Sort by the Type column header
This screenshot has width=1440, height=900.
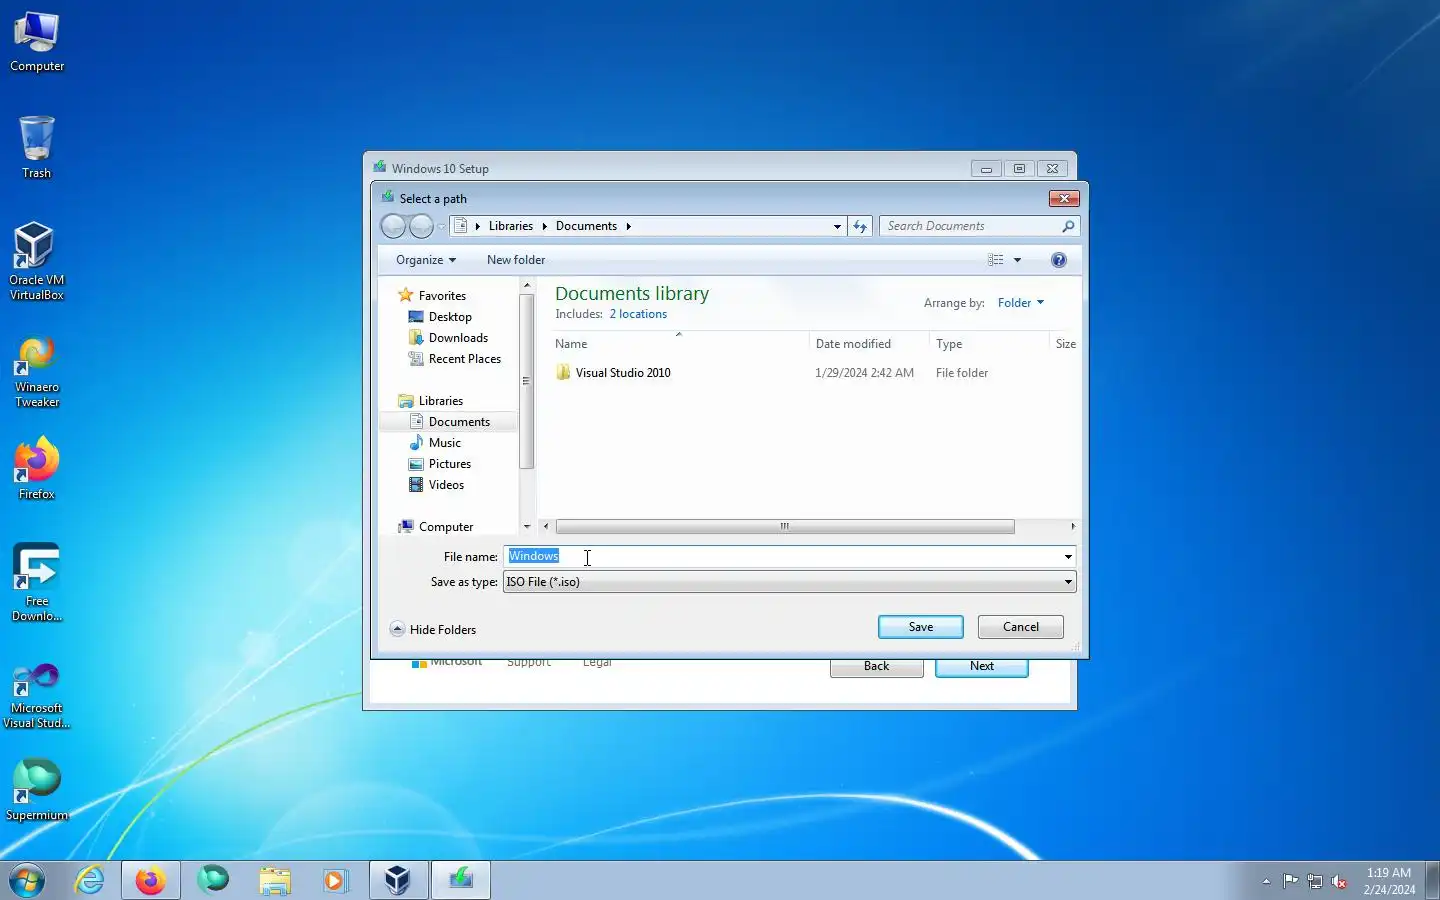click(989, 344)
